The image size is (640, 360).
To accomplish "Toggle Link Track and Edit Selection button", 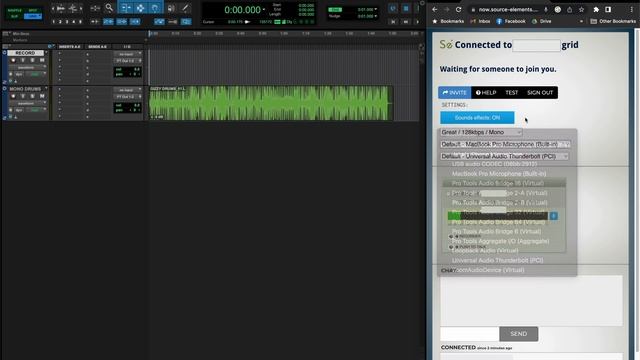I will [x=122, y=21].
